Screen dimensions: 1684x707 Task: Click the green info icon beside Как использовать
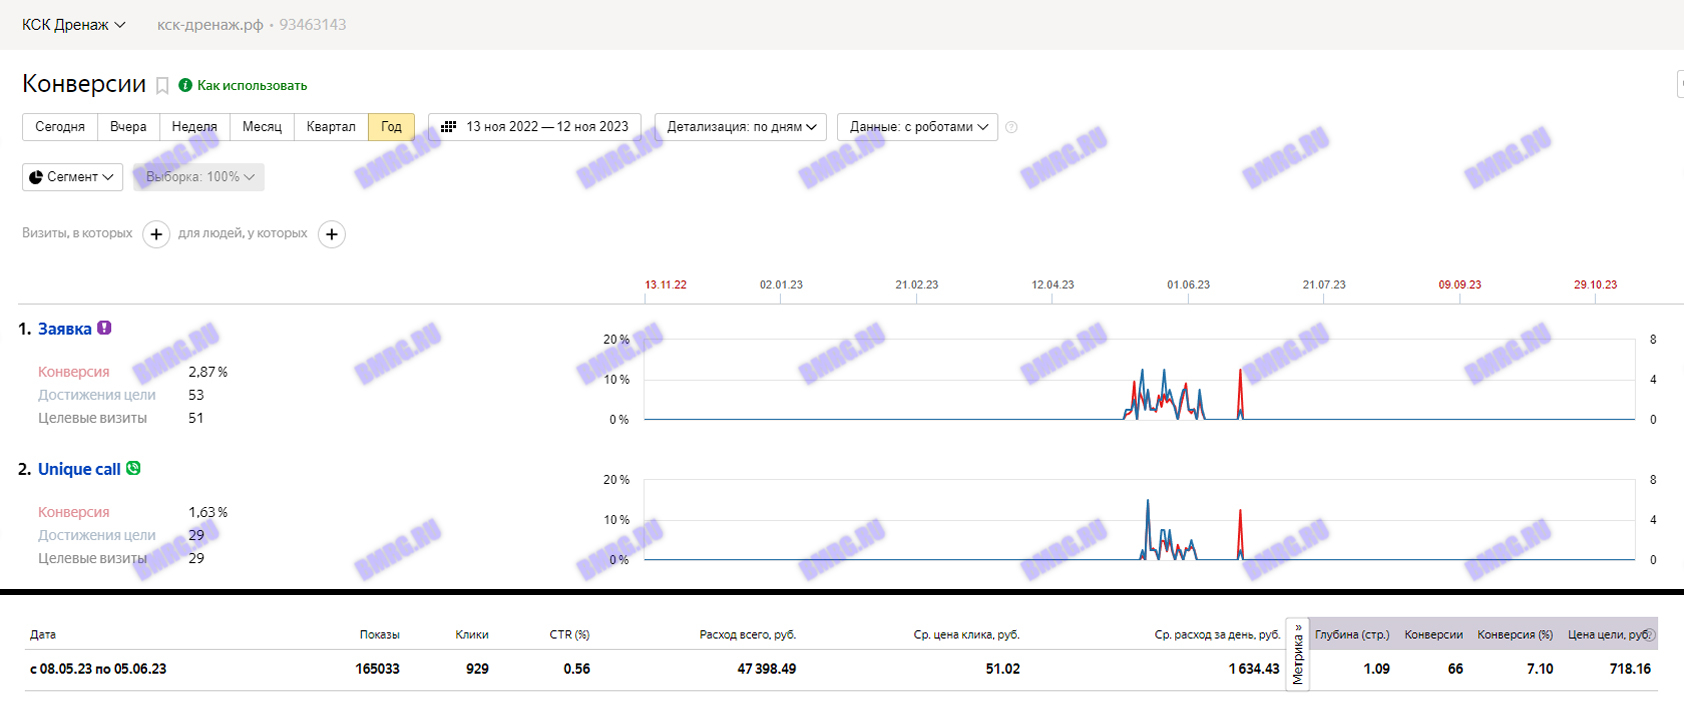[x=185, y=85]
